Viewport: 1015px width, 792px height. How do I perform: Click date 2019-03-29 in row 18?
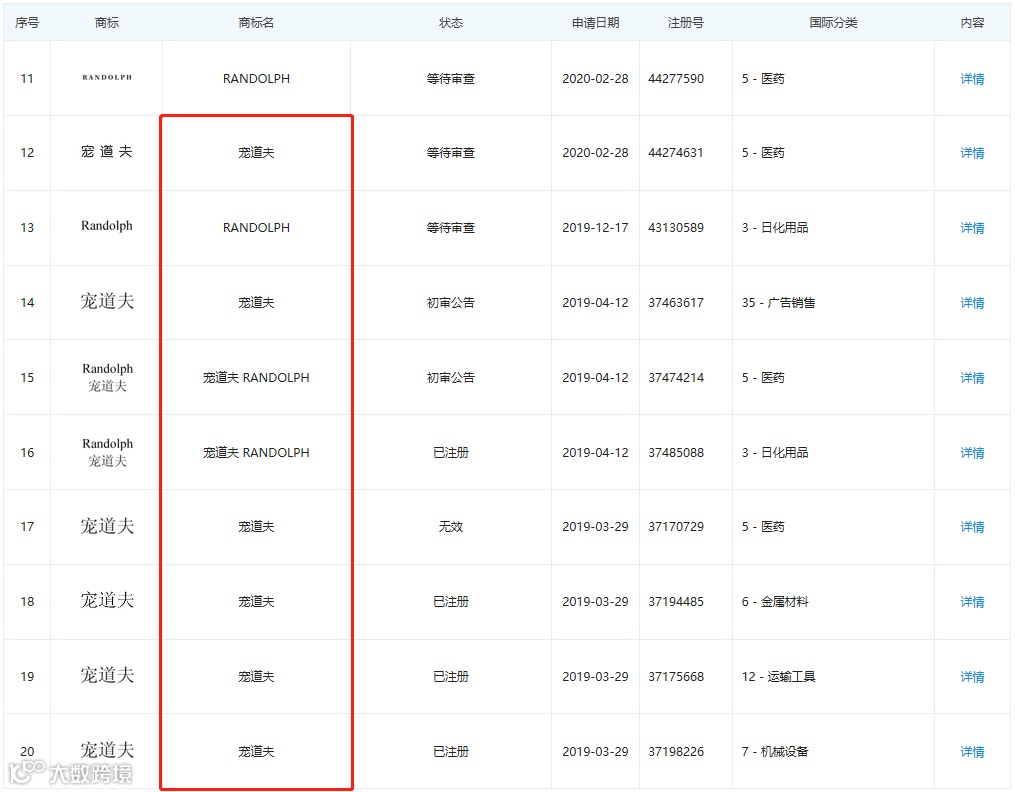point(595,602)
